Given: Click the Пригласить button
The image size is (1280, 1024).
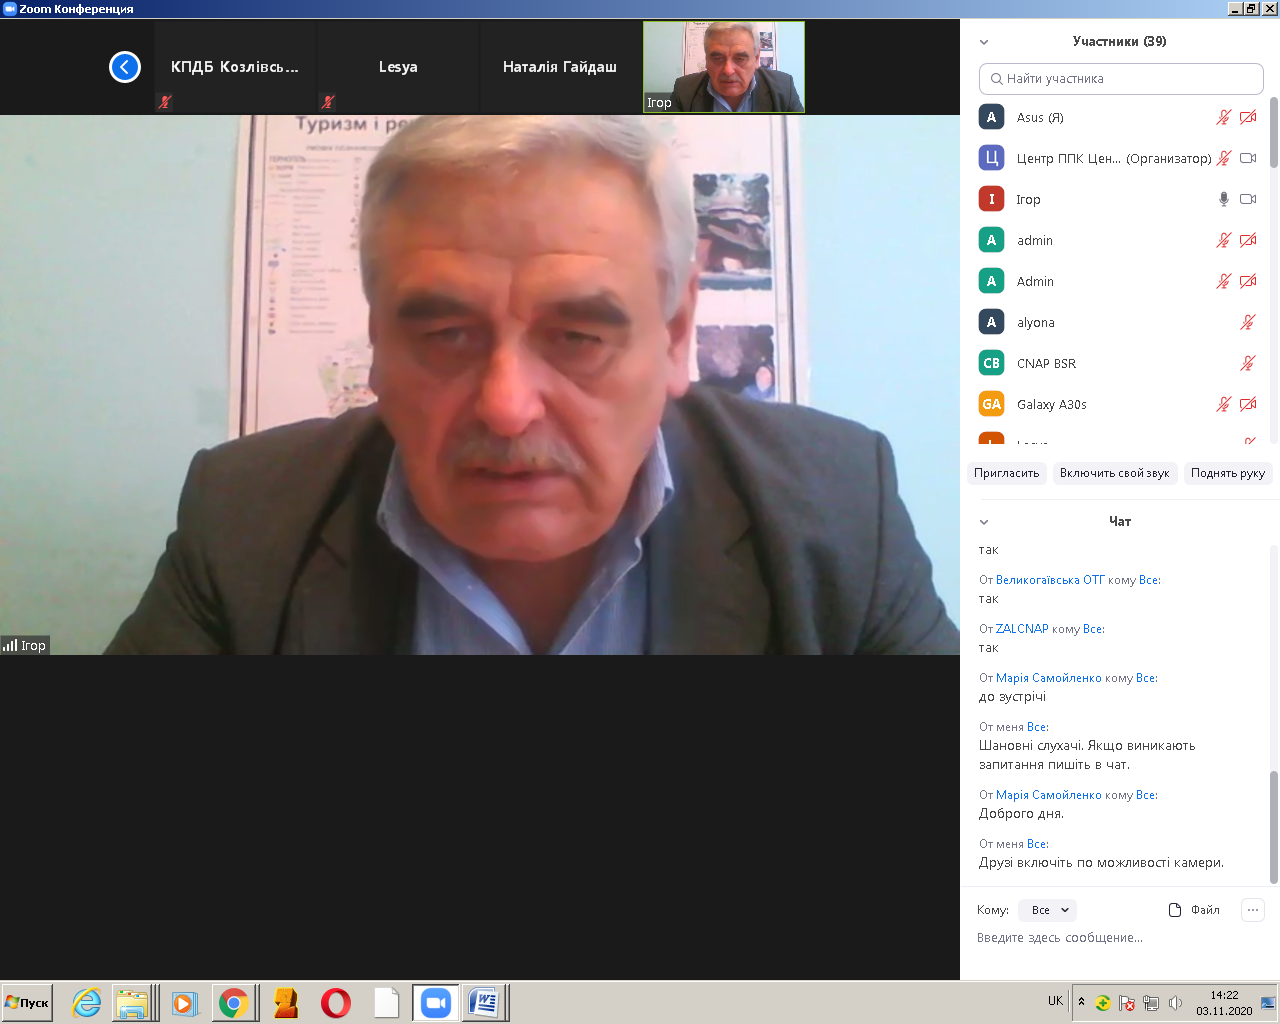Looking at the screenshot, I should pos(1006,473).
